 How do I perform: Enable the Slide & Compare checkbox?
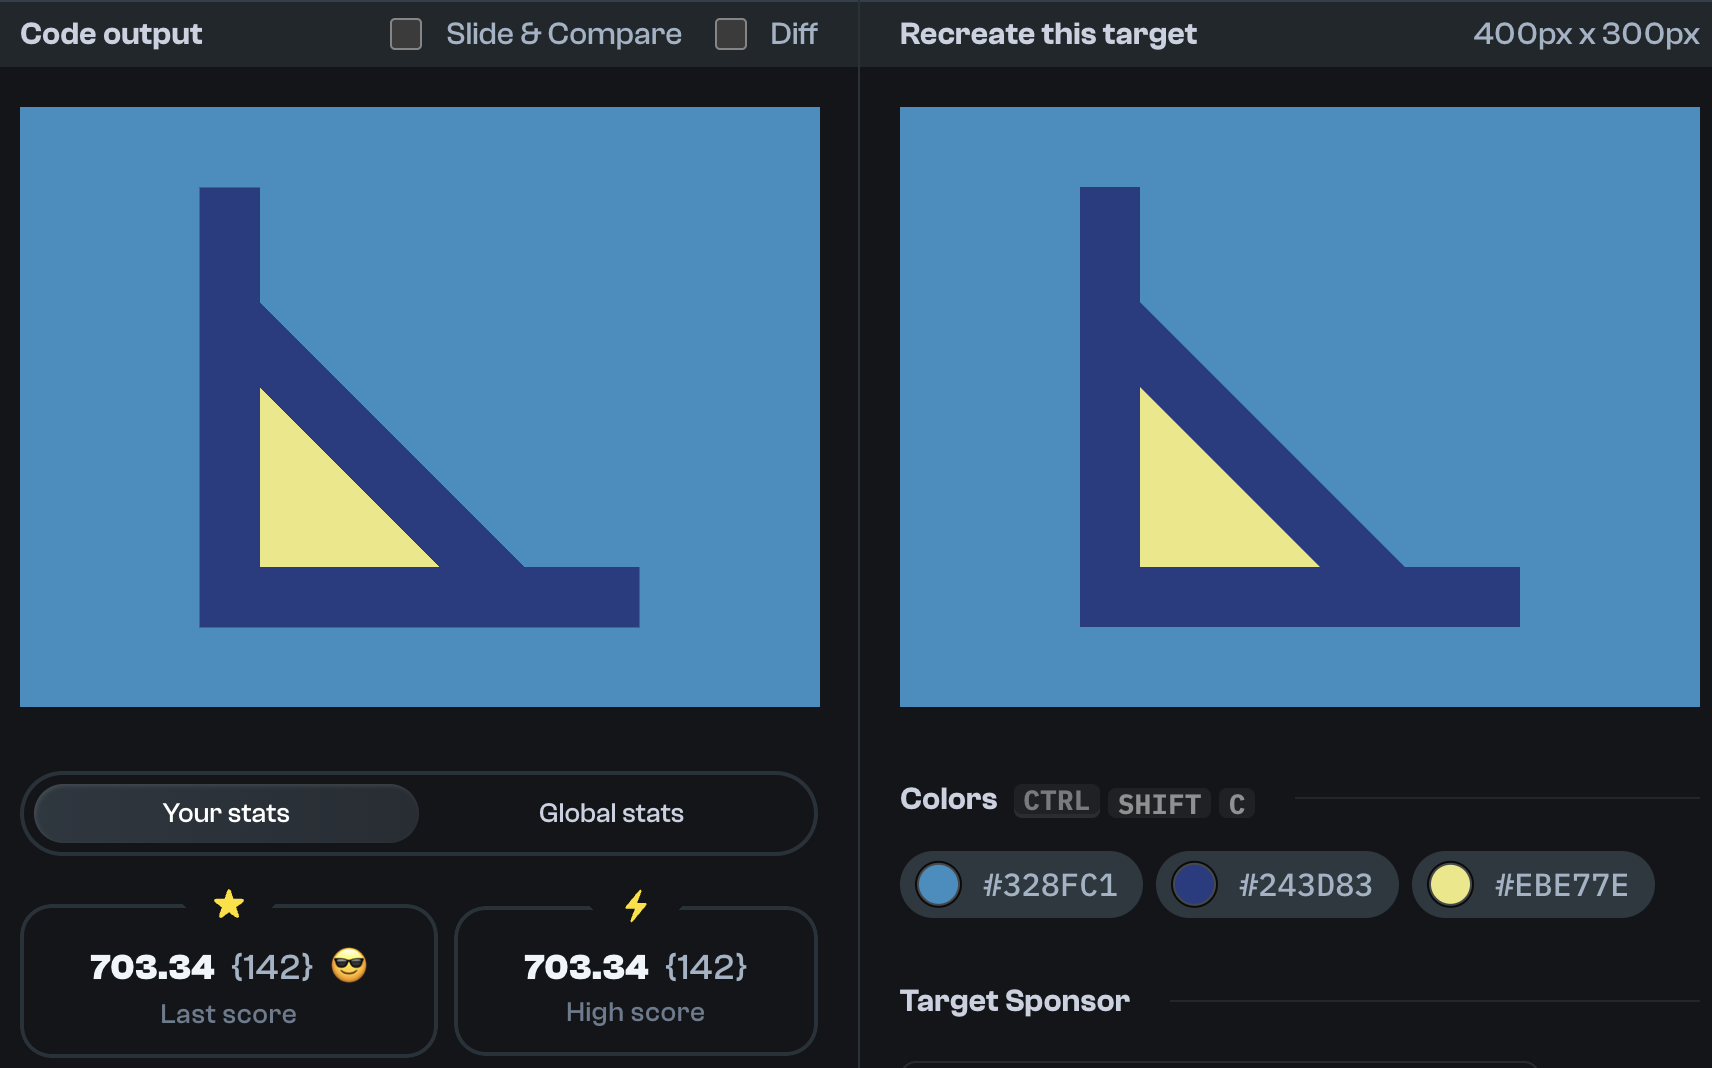(405, 33)
